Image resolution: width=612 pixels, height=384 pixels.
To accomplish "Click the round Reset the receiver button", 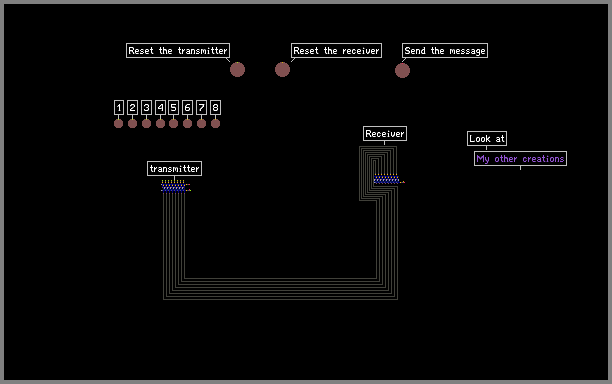I will [x=282, y=69].
